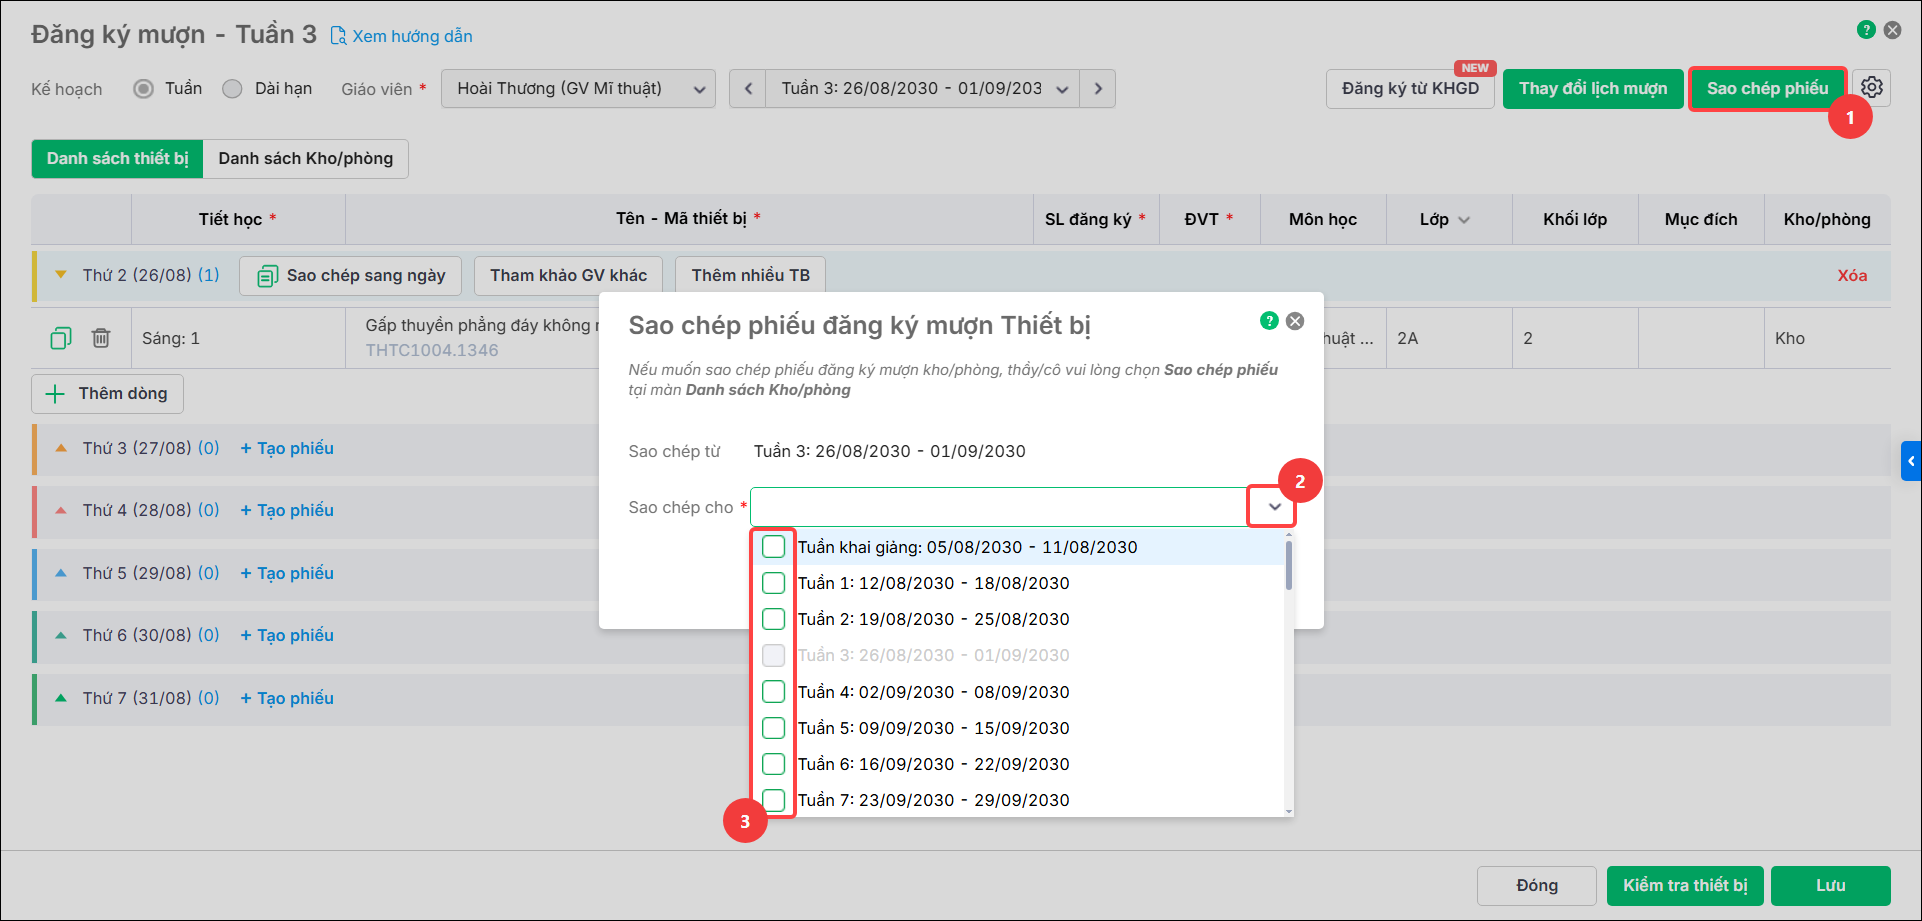Click Tham khảo GV khác button

[x=568, y=275]
